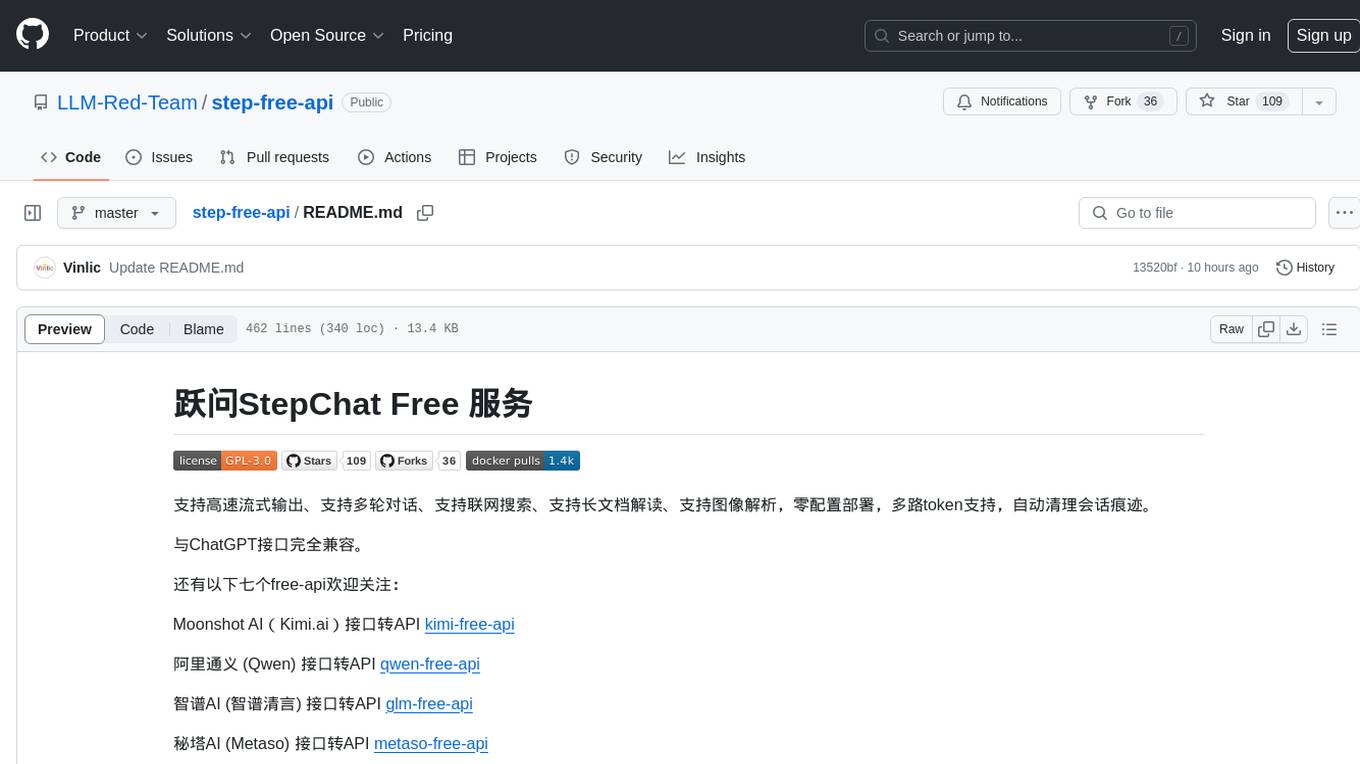This screenshot has height=764, width=1360.
Task: Switch to the Code tab
Action: click(71, 157)
